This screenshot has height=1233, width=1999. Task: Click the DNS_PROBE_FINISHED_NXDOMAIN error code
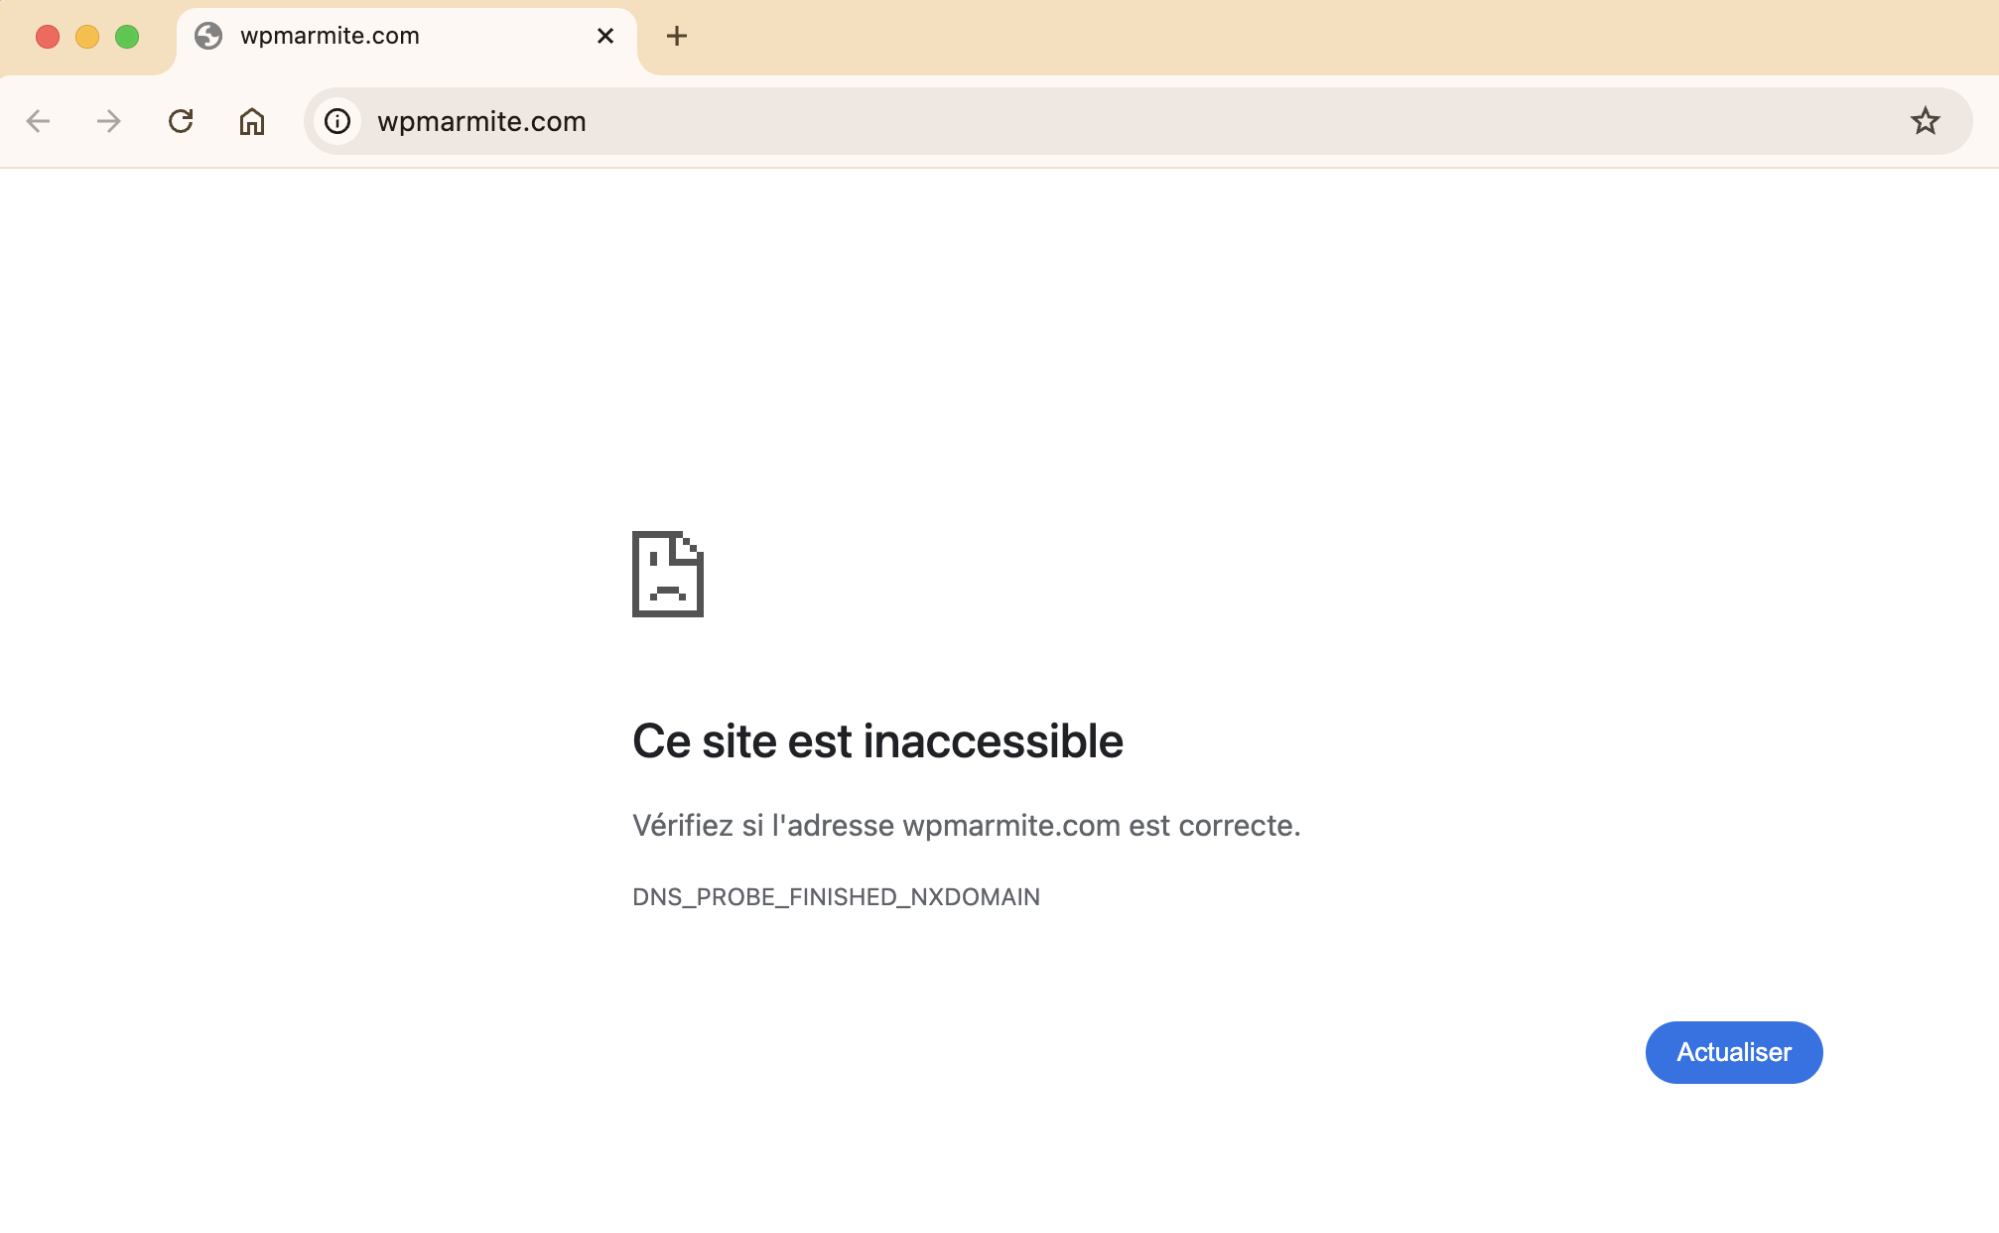(836, 897)
